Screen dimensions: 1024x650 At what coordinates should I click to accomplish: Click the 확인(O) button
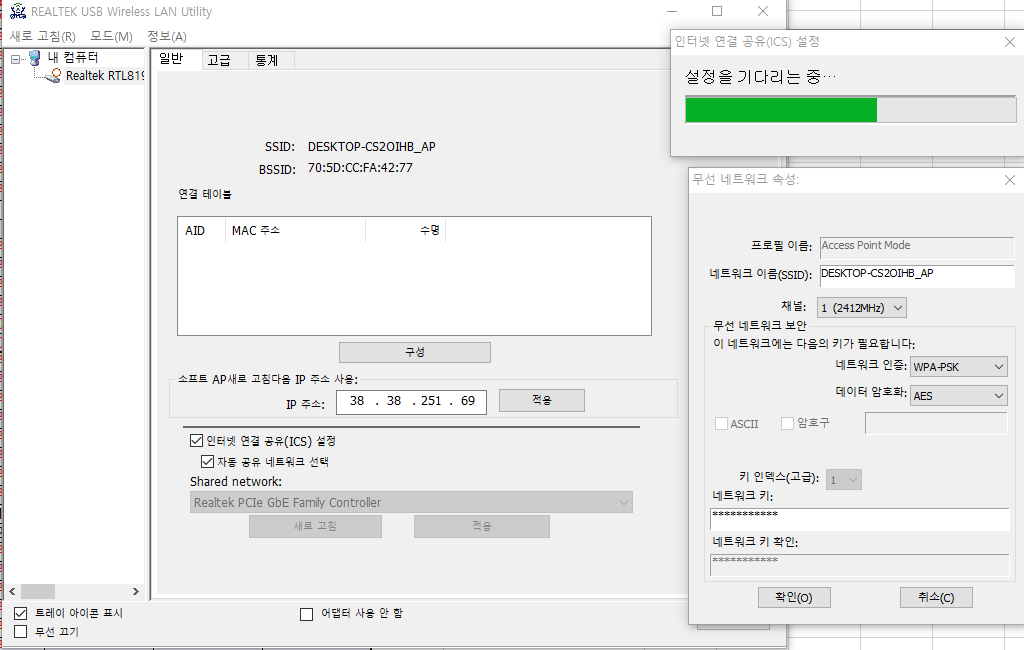point(794,597)
